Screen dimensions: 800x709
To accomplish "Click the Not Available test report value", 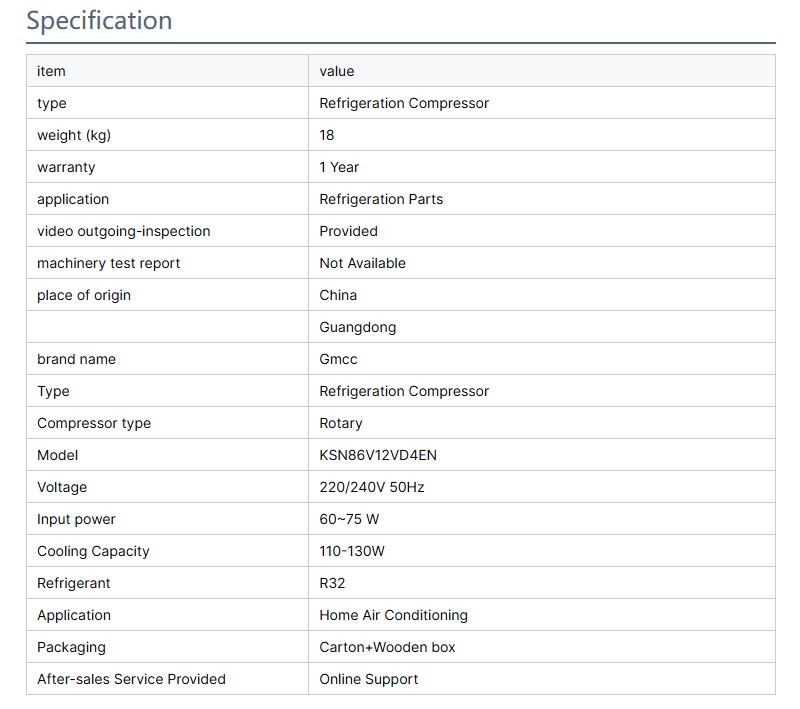I will click(x=362, y=263).
